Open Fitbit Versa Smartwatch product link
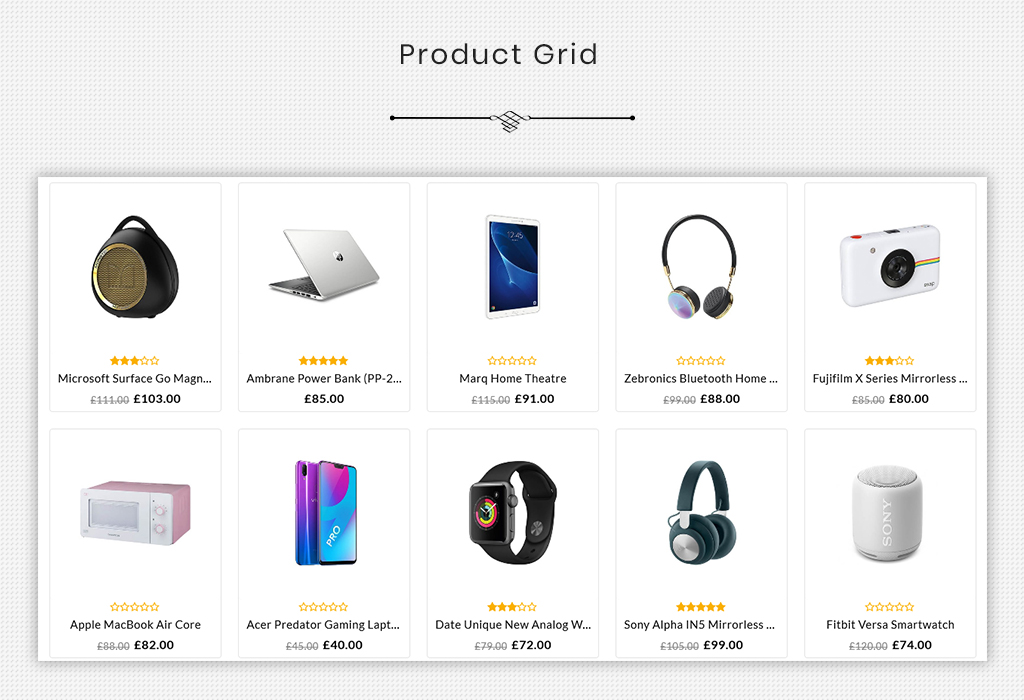The width and height of the screenshot is (1024, 700). pos(890,625)
